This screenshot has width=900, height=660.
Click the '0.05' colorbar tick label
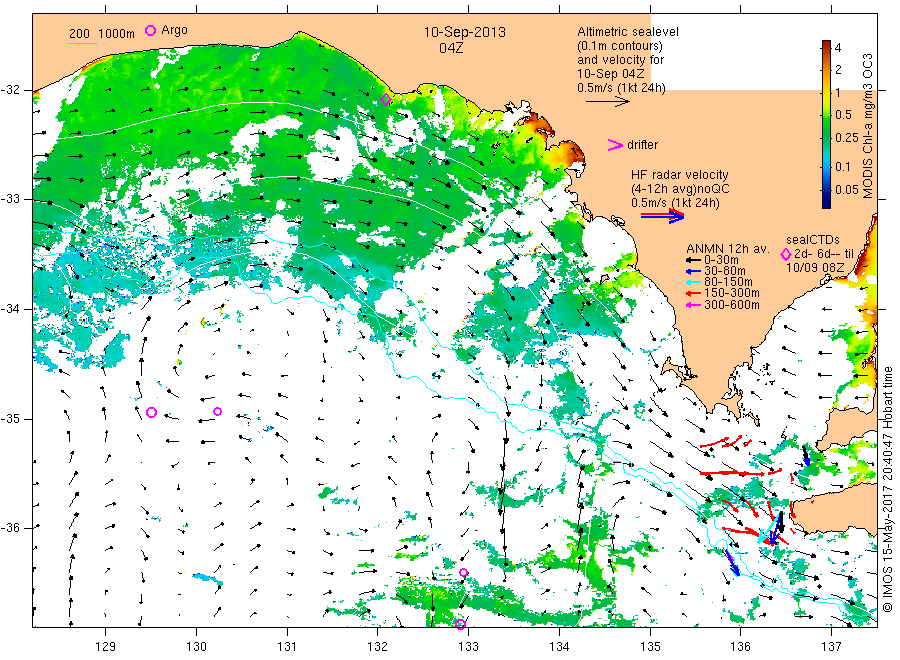coord(847,189)
